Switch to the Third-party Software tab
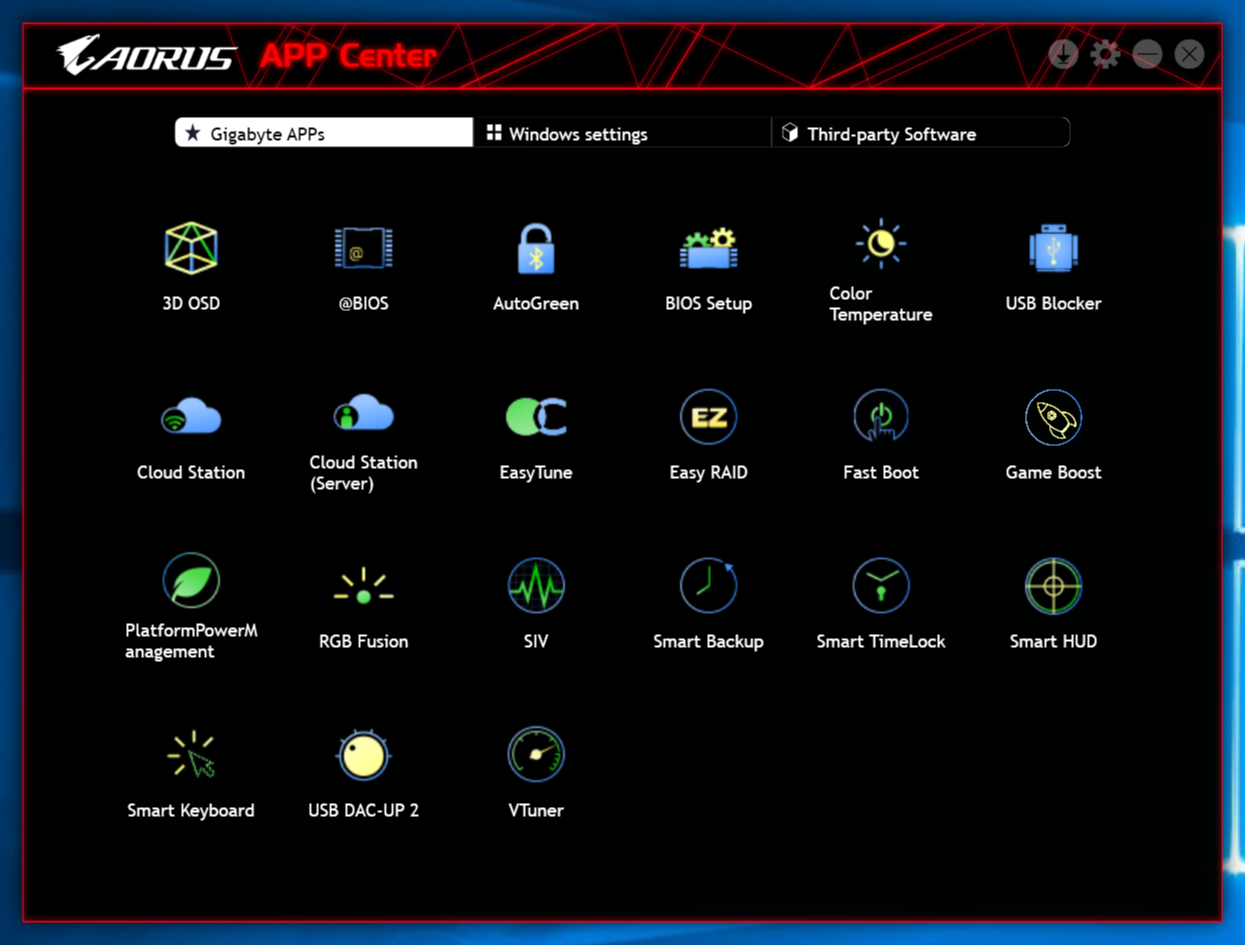The height and width of the screenshot is (945, 1245). click(x=920, y=133)
